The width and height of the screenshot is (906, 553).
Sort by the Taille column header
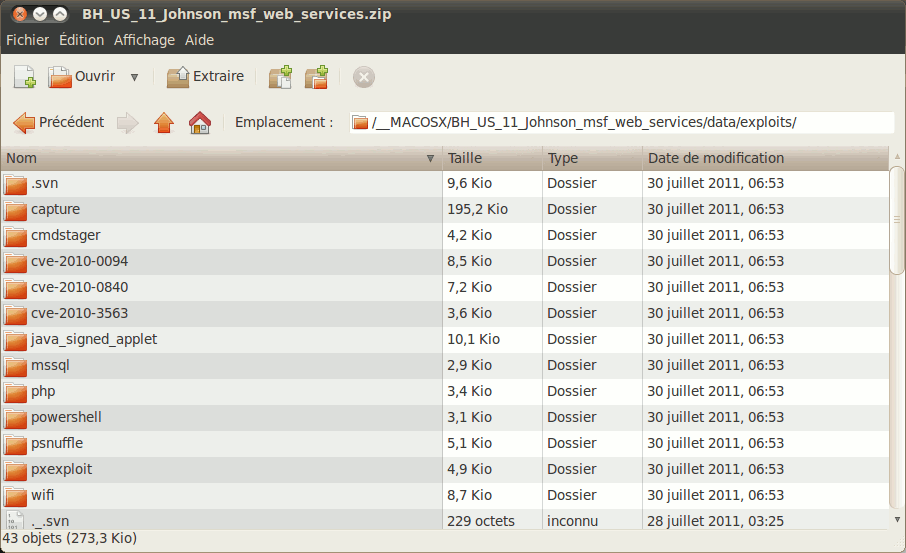(490, 158)
